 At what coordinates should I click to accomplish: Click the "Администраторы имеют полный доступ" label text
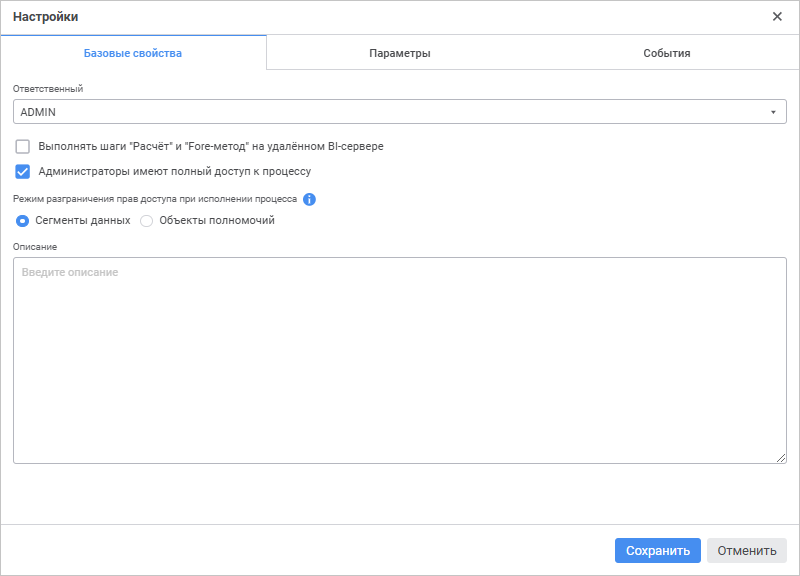pos(175,171)
